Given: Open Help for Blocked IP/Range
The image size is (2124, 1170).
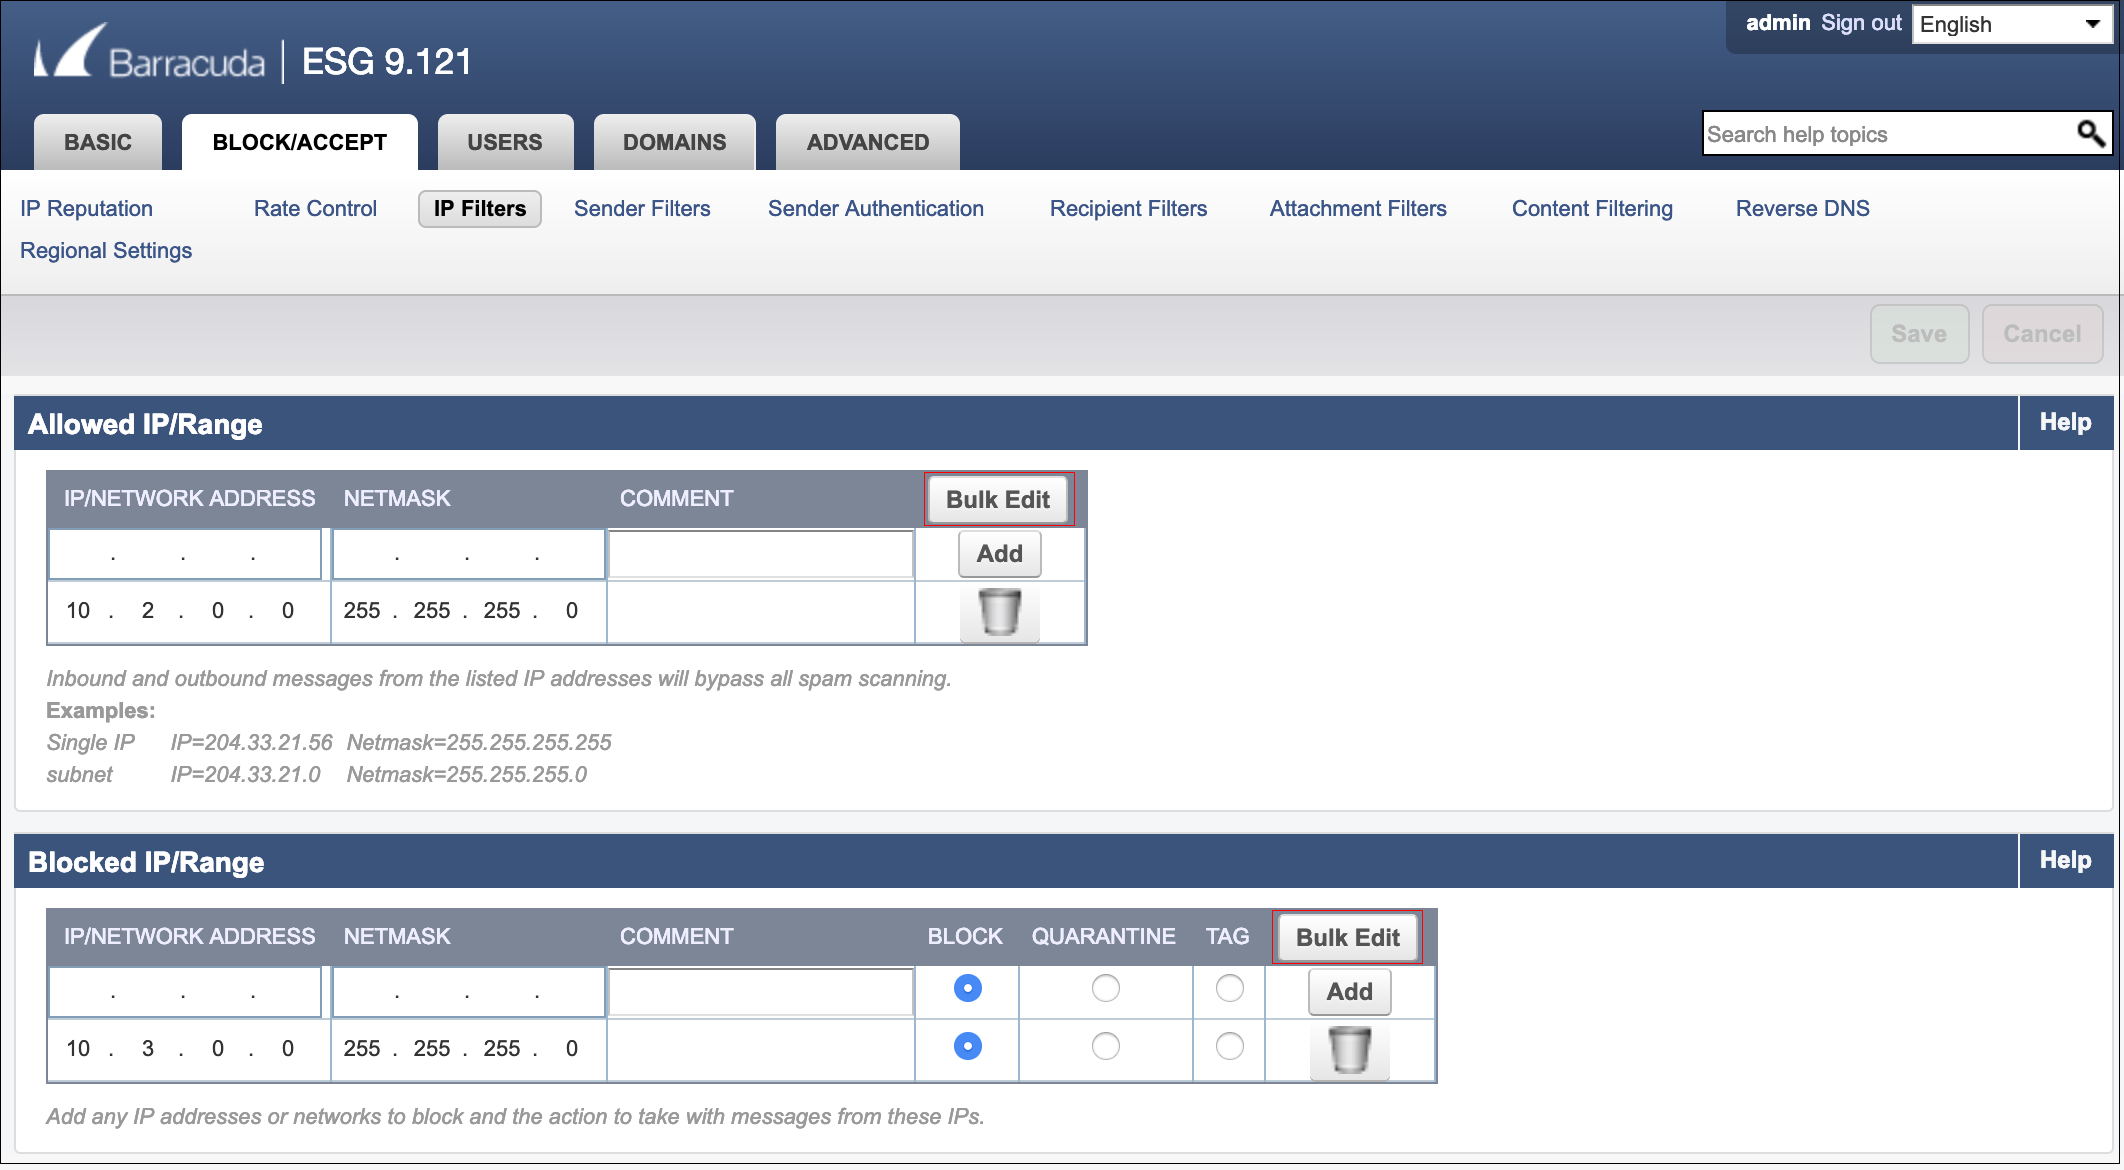Looking at the screenshot, I should point(2064,860).
